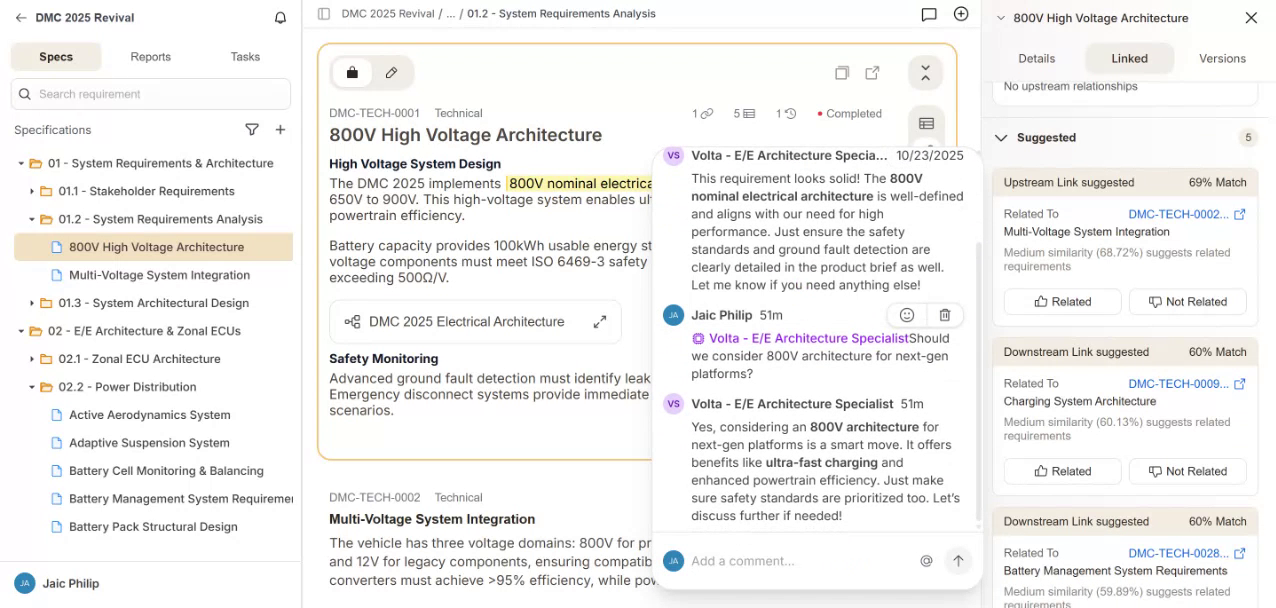Expand the 01.3 - System Architectural Design folder
Image resolution: width=1276 pixels, height=608 pixels.
pyautogui.click(x=33, y=303)
